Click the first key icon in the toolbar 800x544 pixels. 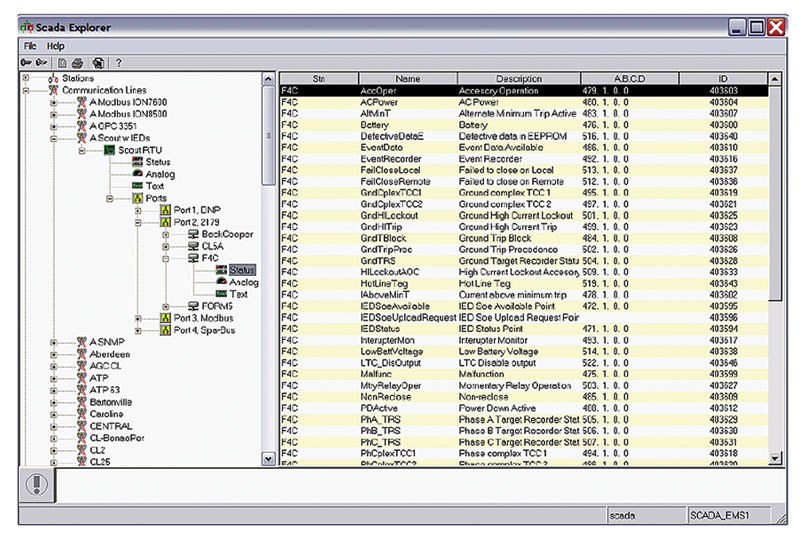coord(26,62)
